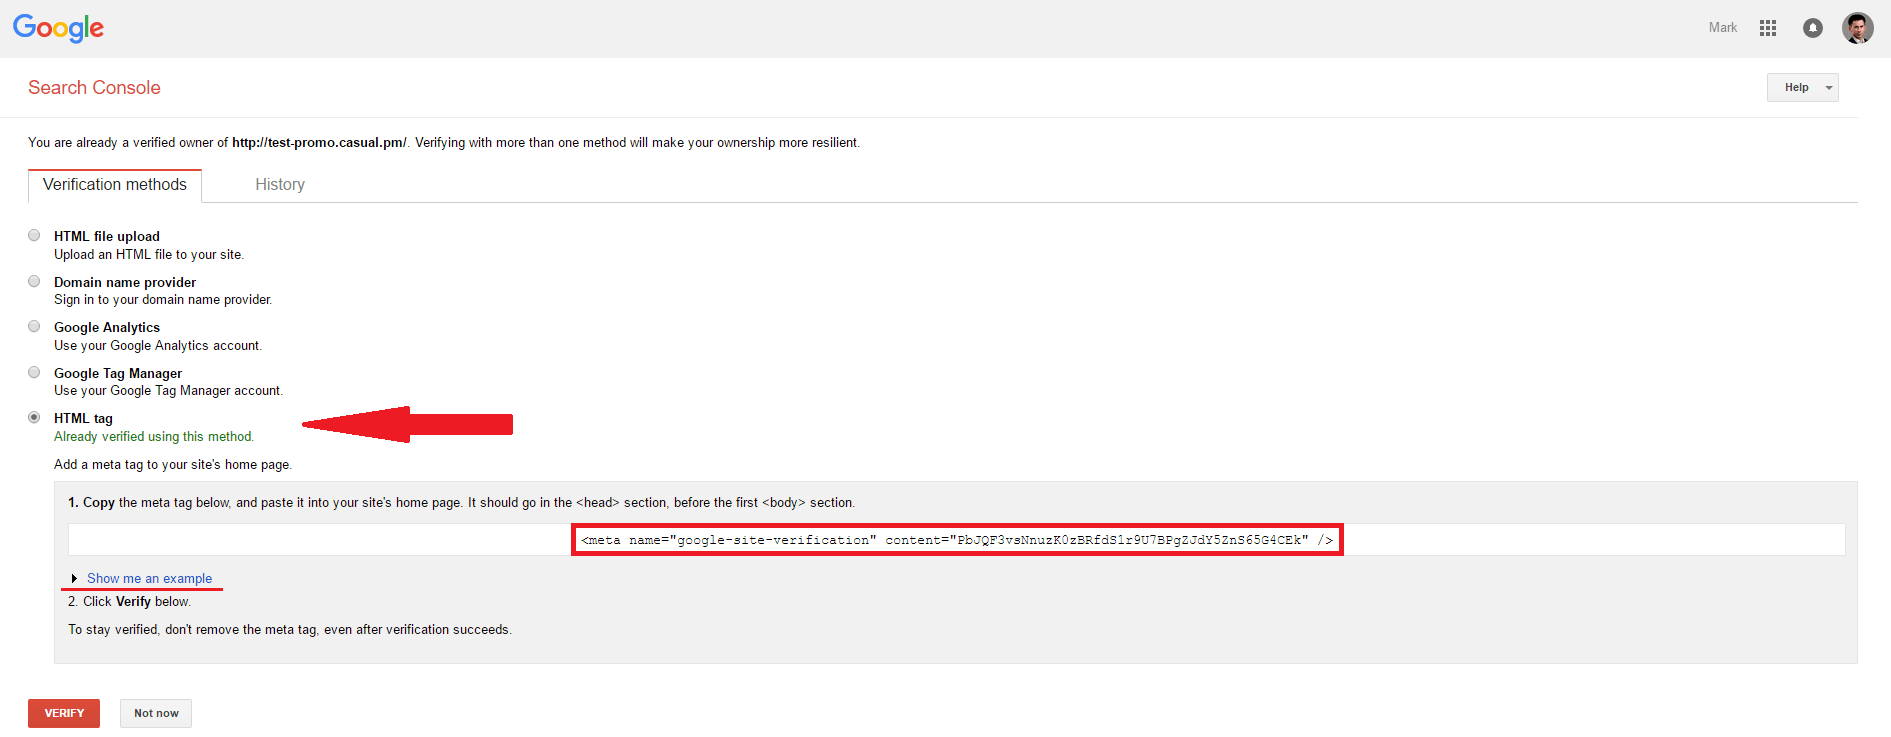Select the Domain name provider option
The height and width of the screenshot is (737, 1891).
click(x=34, y=282)
